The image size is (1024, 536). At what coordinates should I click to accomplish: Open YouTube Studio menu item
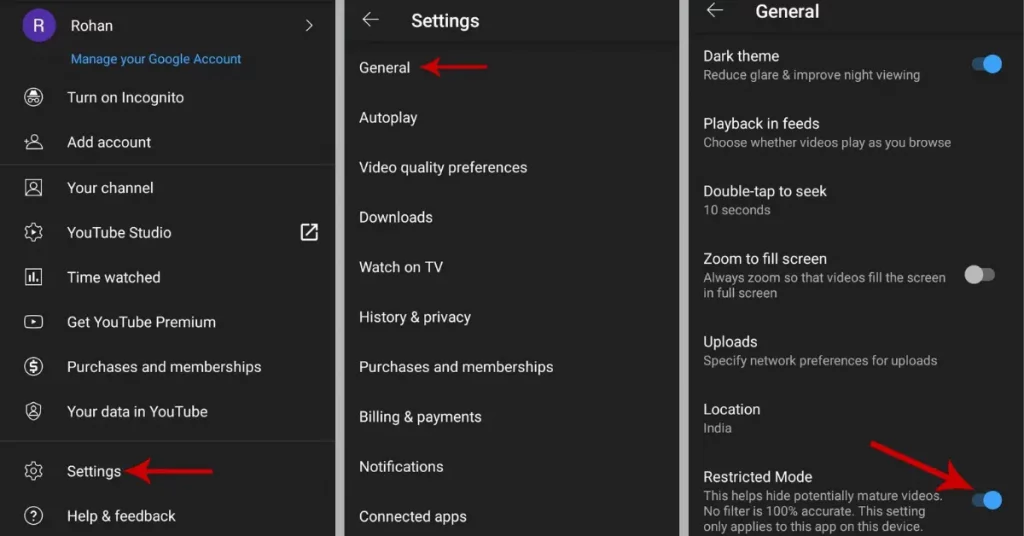tap(119, 232)
